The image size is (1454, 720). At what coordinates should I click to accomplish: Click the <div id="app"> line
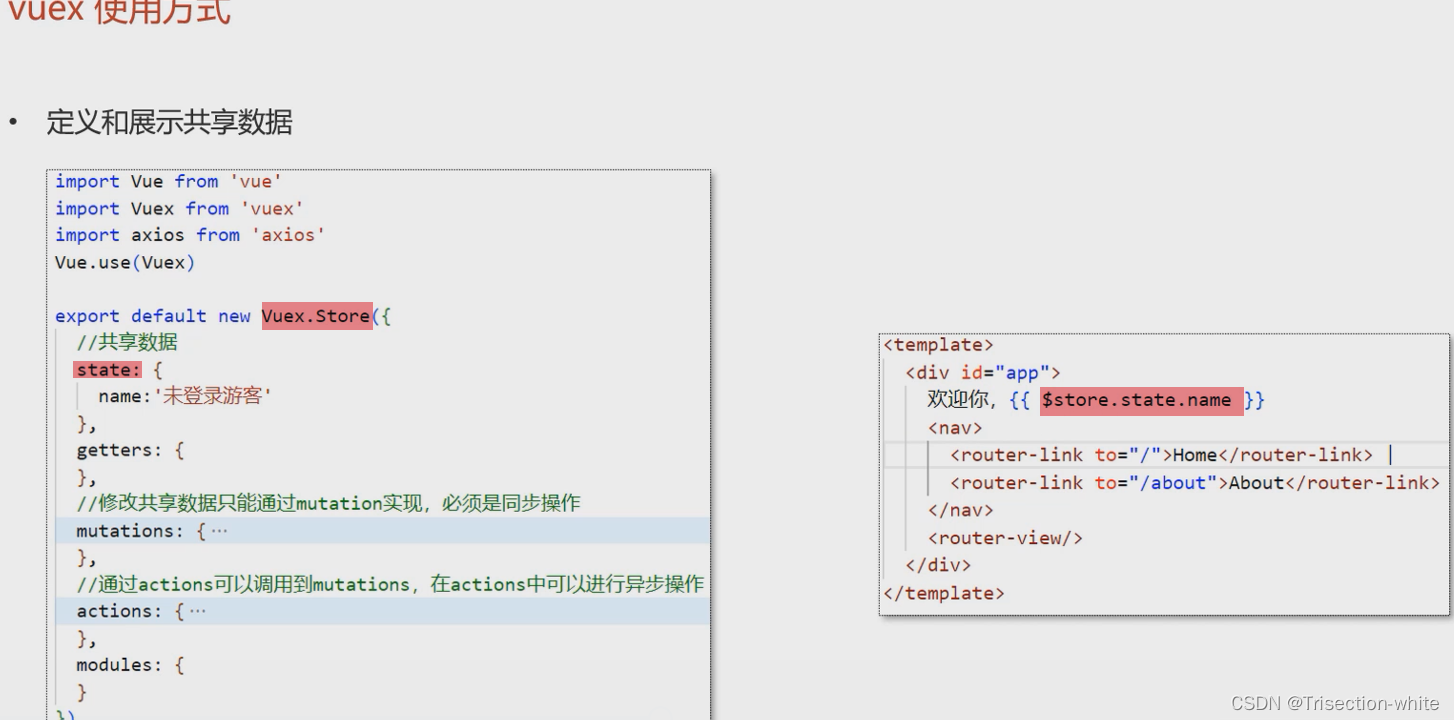pyautogui.click(x=983, y=373)
